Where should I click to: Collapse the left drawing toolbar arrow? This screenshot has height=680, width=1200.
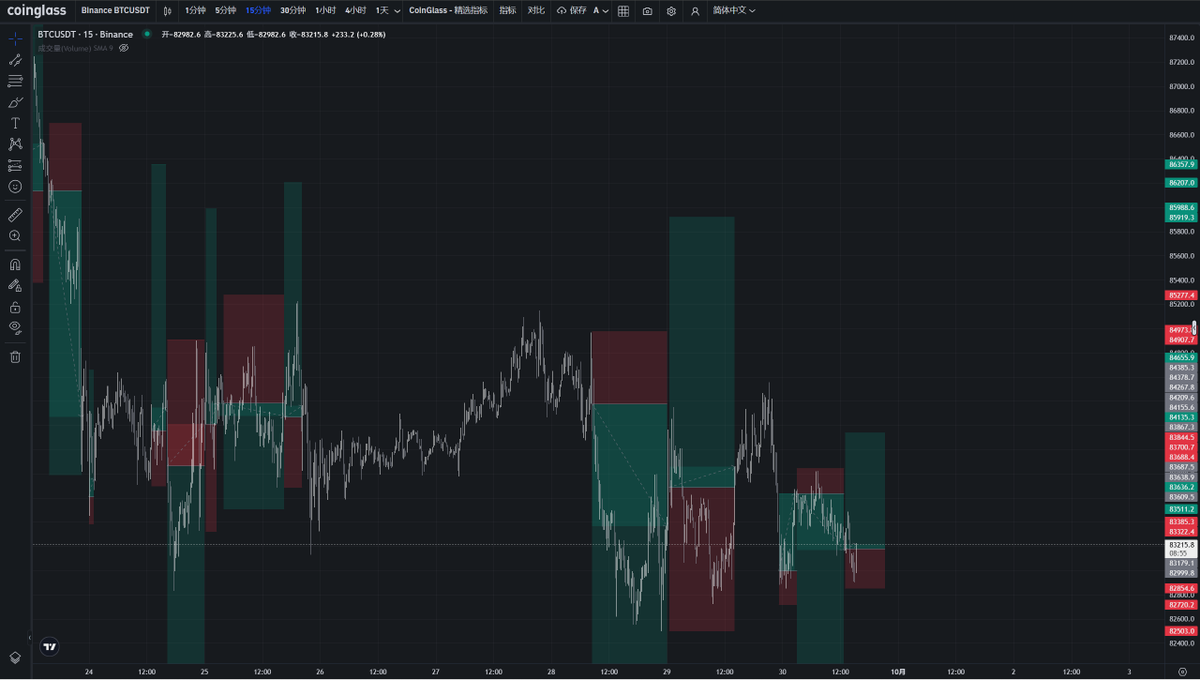click(30, 638)
